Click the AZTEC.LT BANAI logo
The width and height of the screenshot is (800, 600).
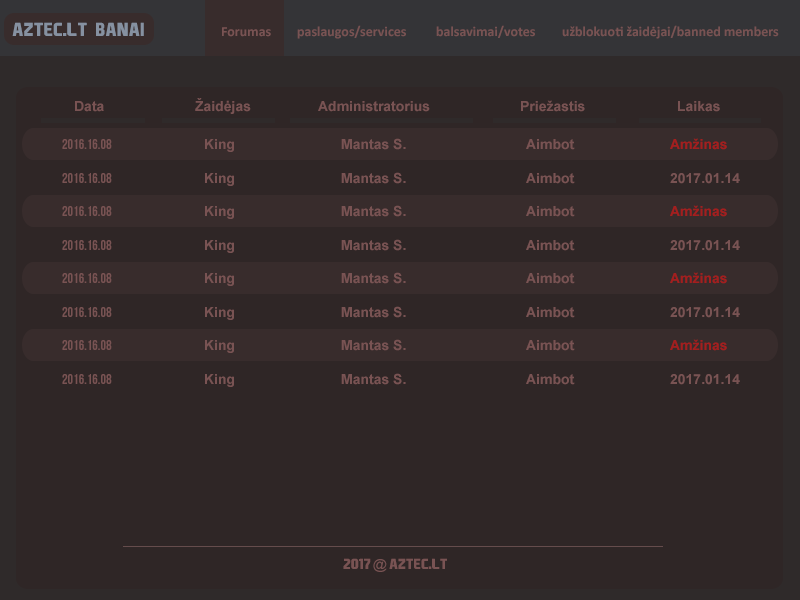[79, 30]
